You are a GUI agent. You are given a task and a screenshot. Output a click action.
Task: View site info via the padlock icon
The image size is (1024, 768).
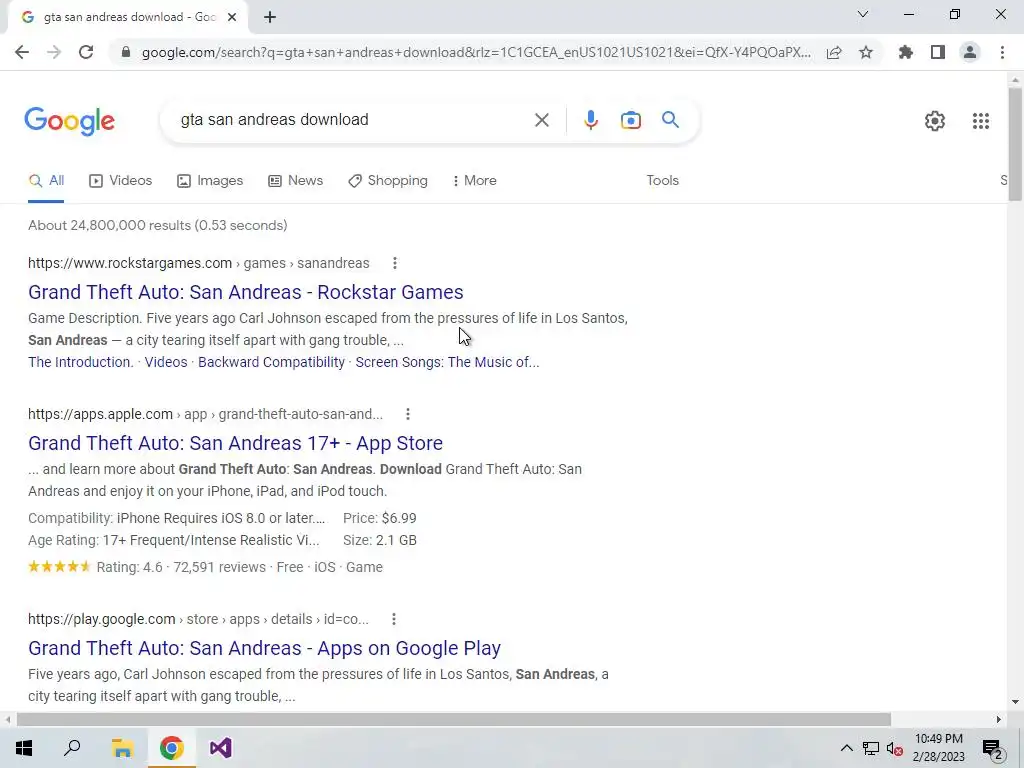click(126, 52)
